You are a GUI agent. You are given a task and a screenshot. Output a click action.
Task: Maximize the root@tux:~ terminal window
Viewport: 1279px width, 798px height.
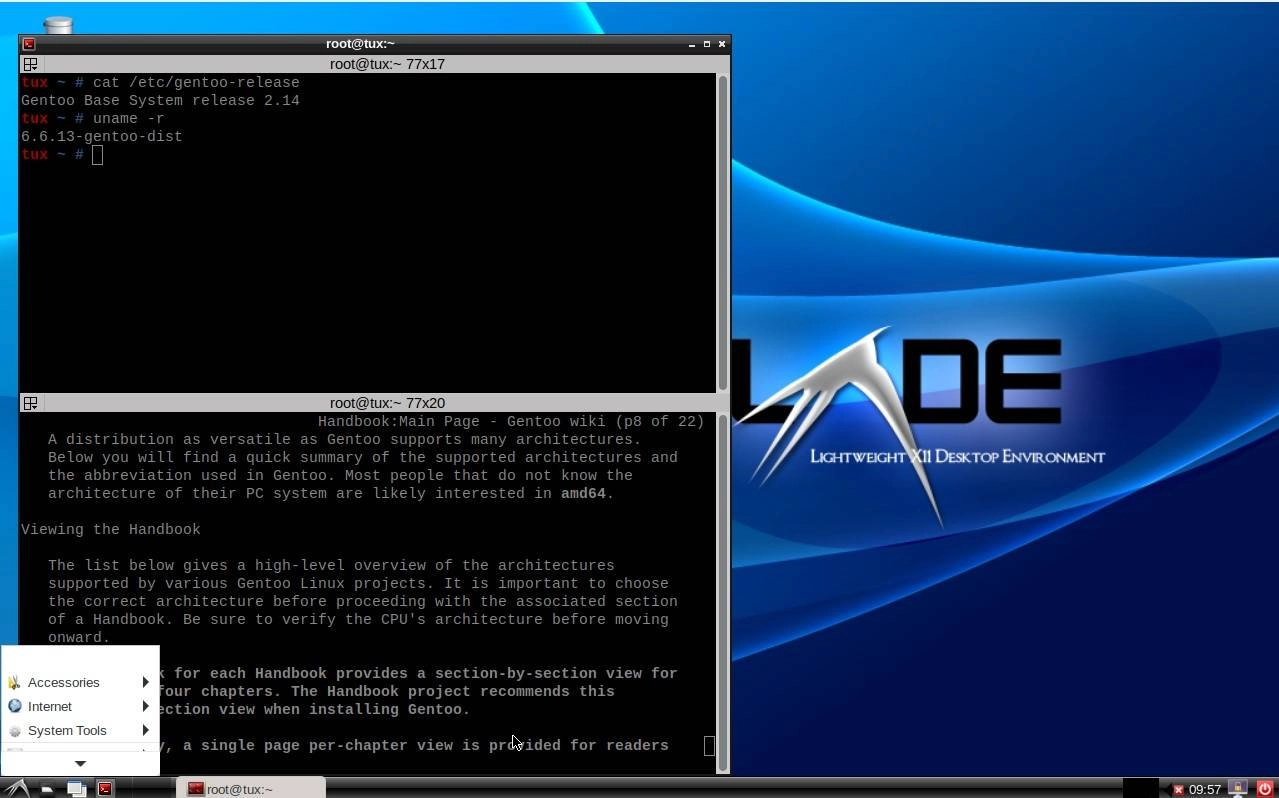707,44
